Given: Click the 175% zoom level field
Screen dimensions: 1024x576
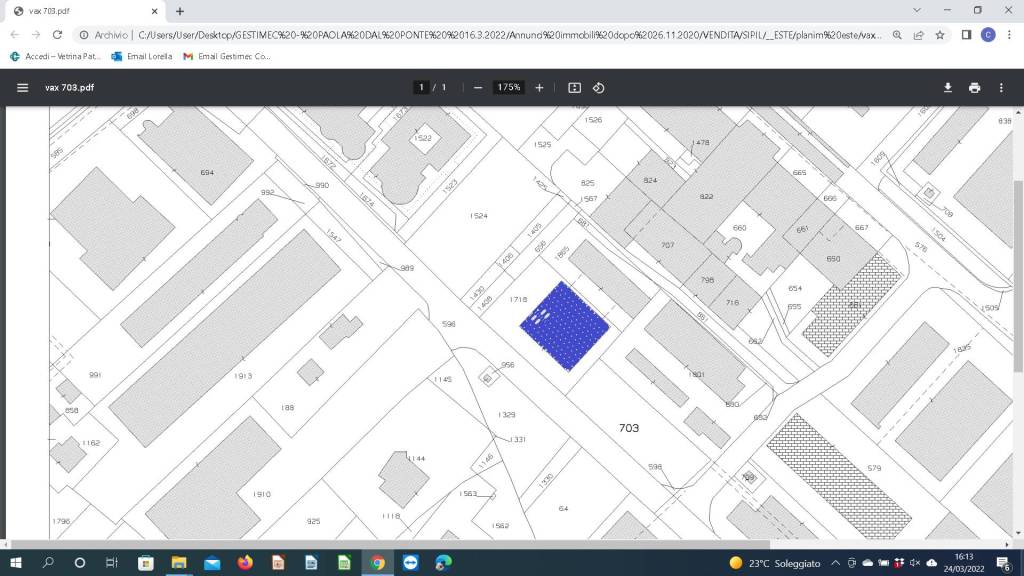Looking at the screenshot, I should coord(509,88).
